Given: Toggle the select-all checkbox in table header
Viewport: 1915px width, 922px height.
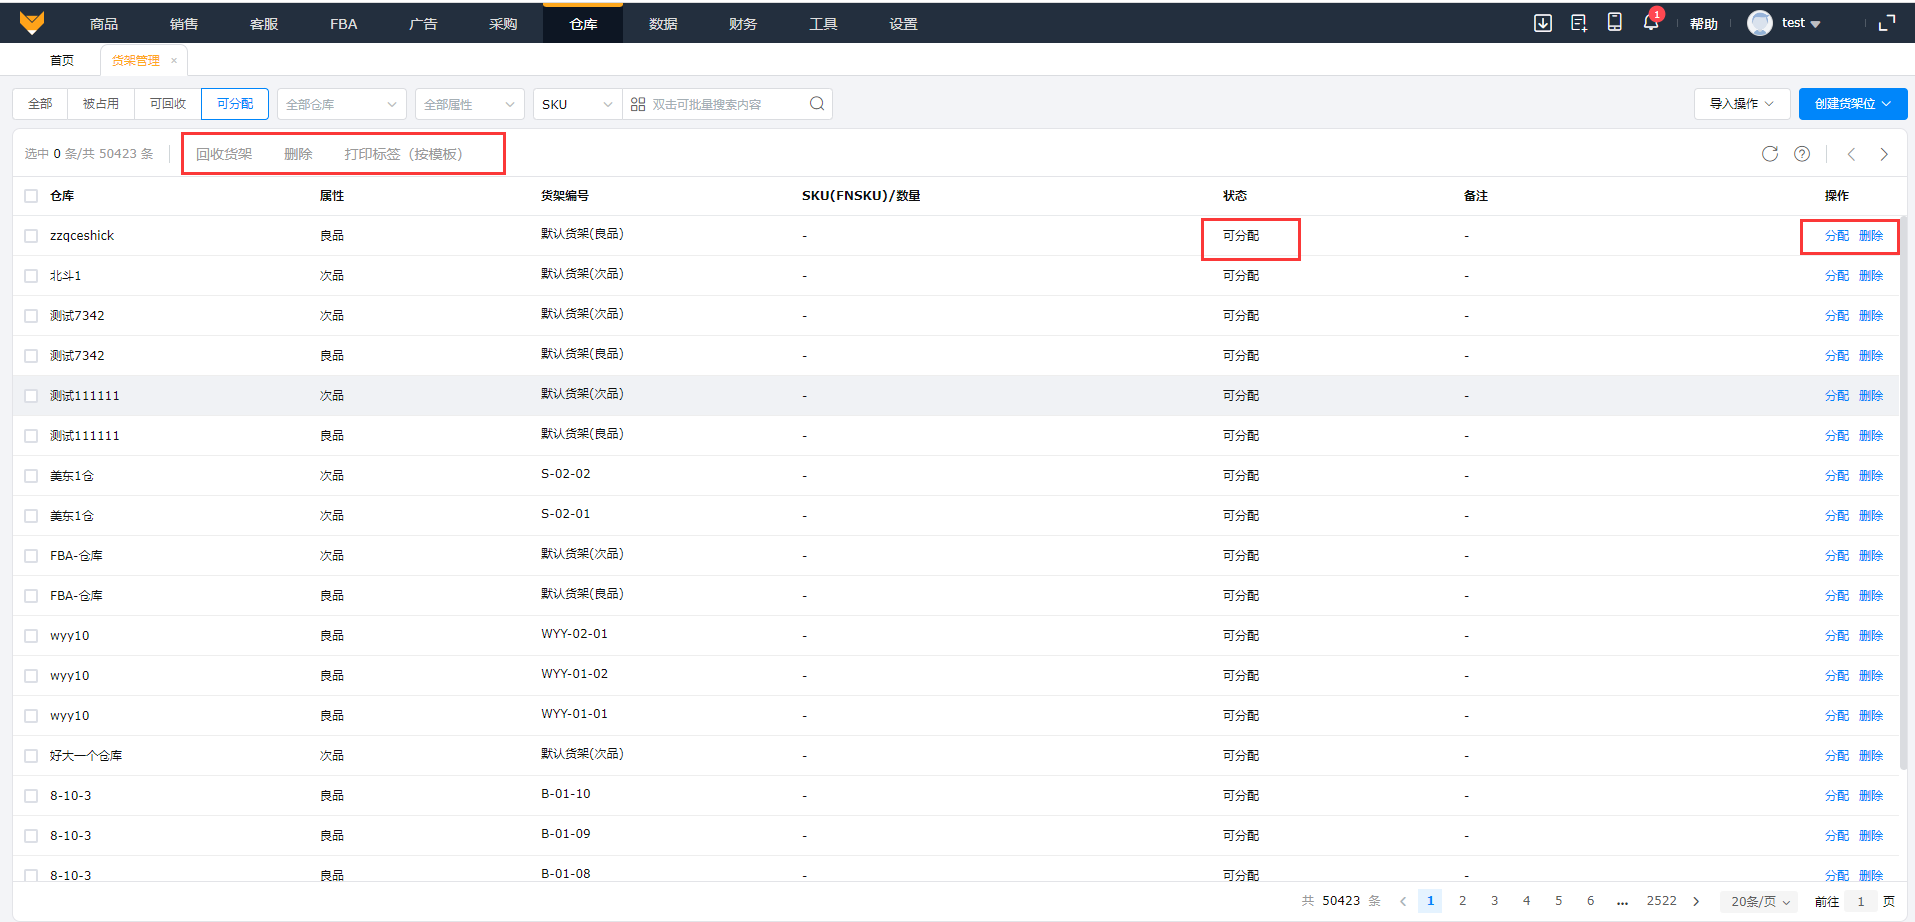Looking at the screenshot, I should pyautogui.click(x=31, y=196).
